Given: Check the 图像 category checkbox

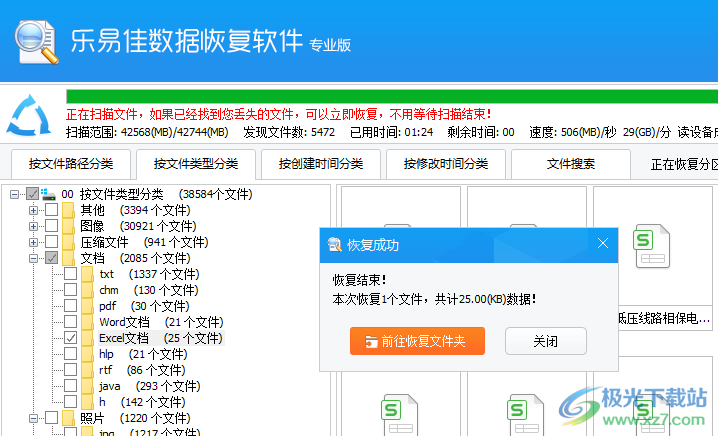Looking at the screenshot, I should pyautogui.click(x=52, y=226).
